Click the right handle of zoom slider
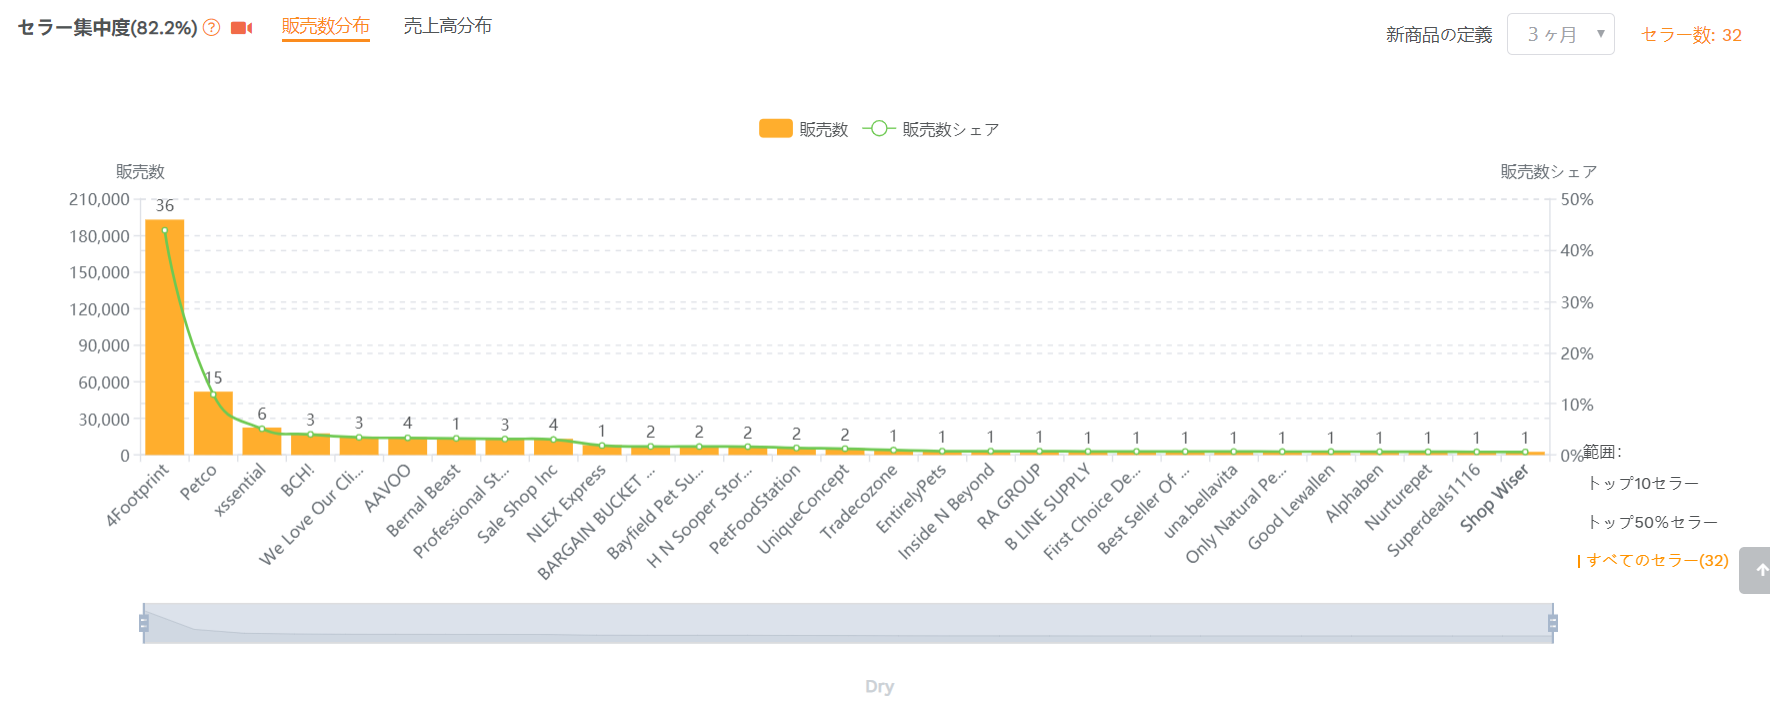 click(1553, 624)
